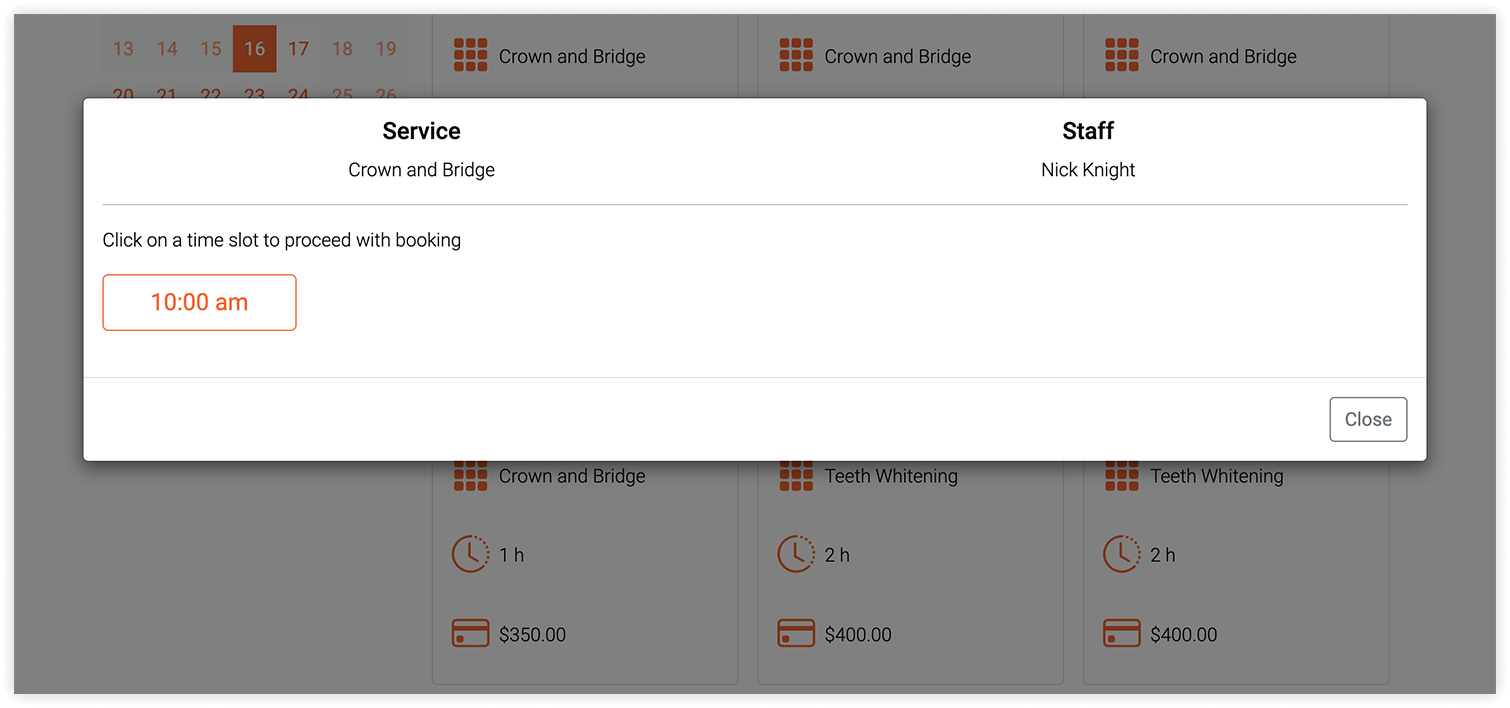The image size is (1510, 708).
Task: Click the $350.00 price text
Action: point(533,635)
